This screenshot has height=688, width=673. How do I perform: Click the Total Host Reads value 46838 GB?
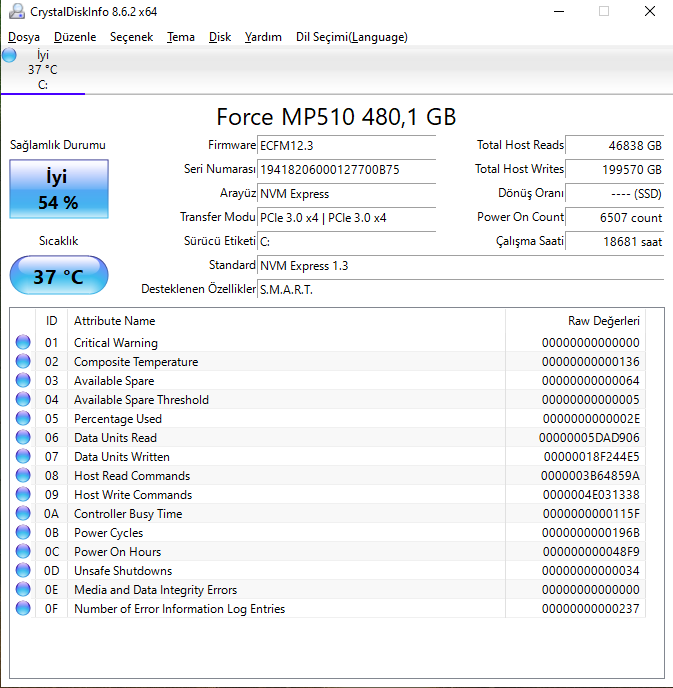click(x=615, y=145)
